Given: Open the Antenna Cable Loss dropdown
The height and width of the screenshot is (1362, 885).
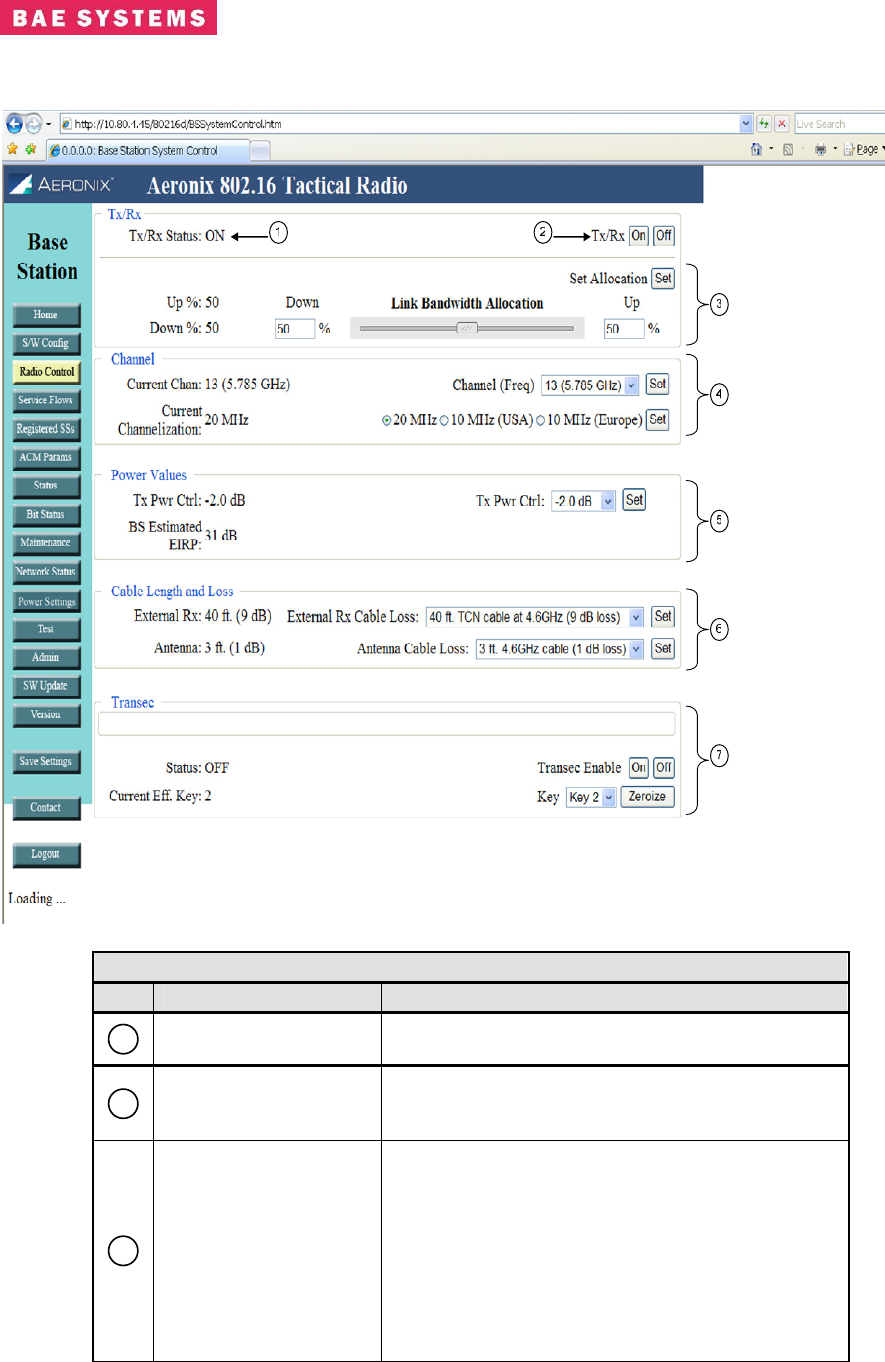Looking at the screenshot, I should pyautogui.click(x=560, y=649).
